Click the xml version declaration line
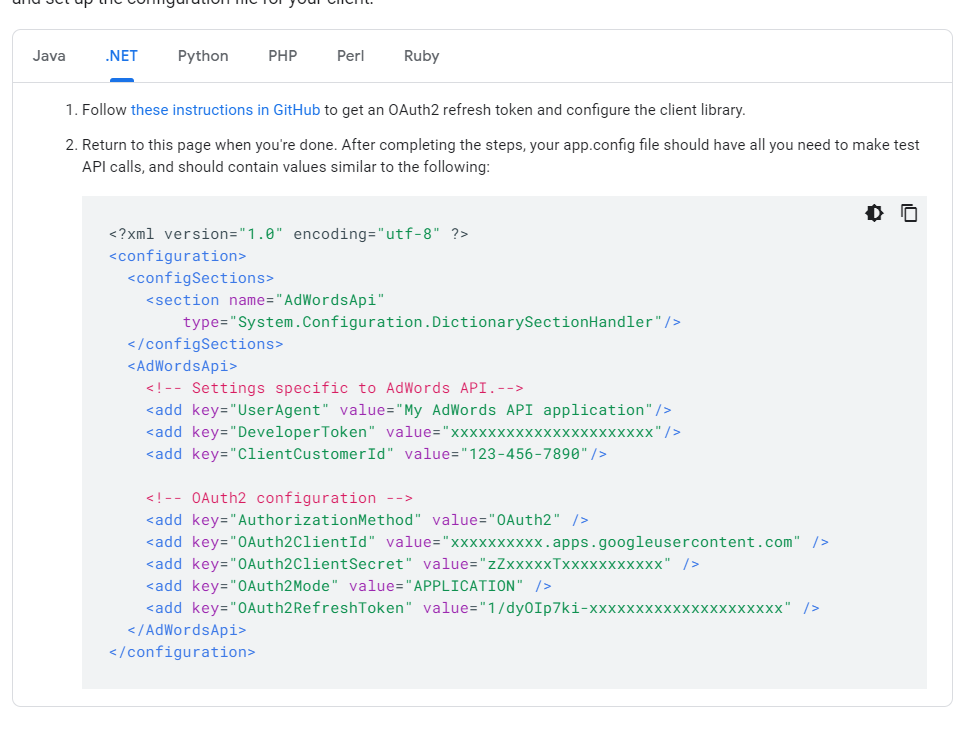The height and width of the screenshot is (739, 980). coord(288,234)
